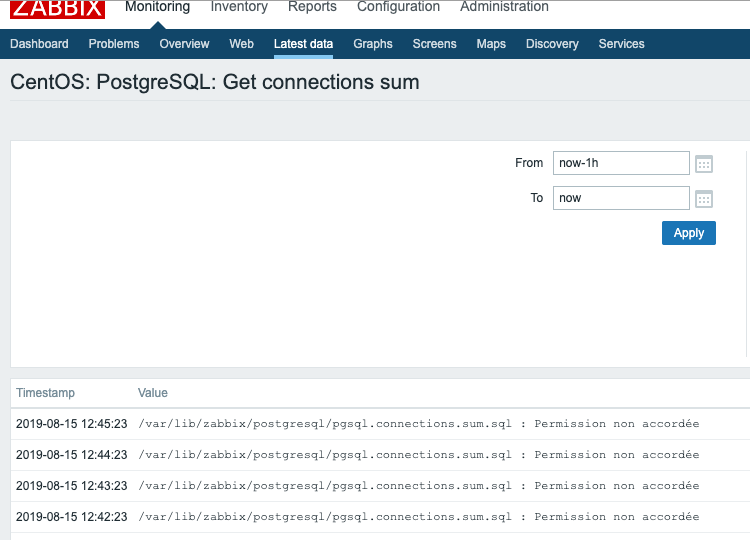This screenshot has height=540, width=750.
Task: Switch to the Overview tab
Action: (x=184, y=44)
